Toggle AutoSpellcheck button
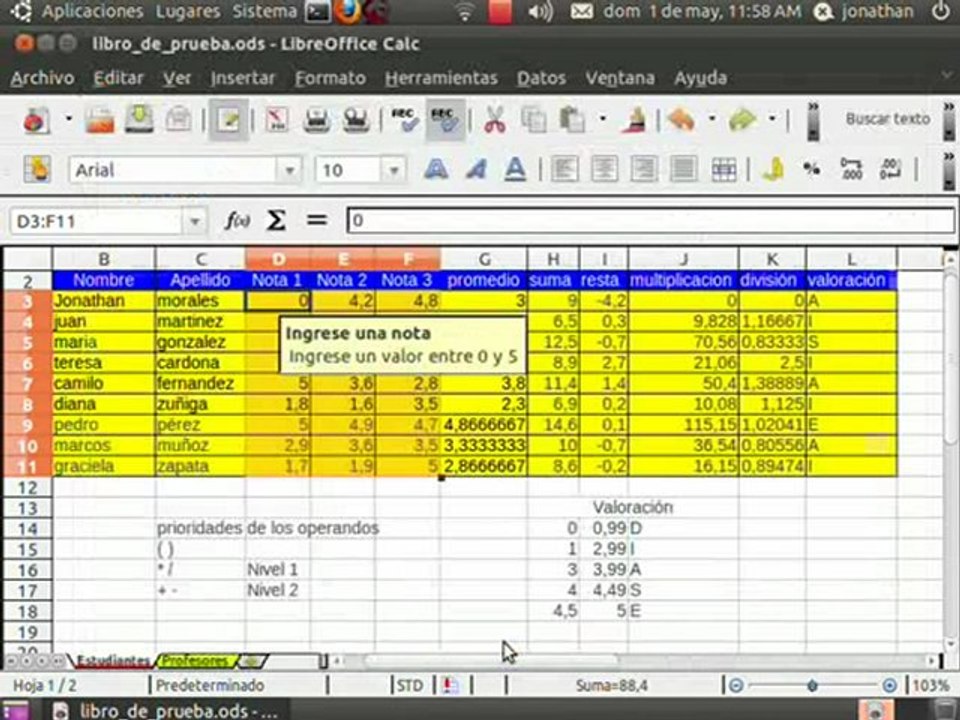 pos(445,119)
